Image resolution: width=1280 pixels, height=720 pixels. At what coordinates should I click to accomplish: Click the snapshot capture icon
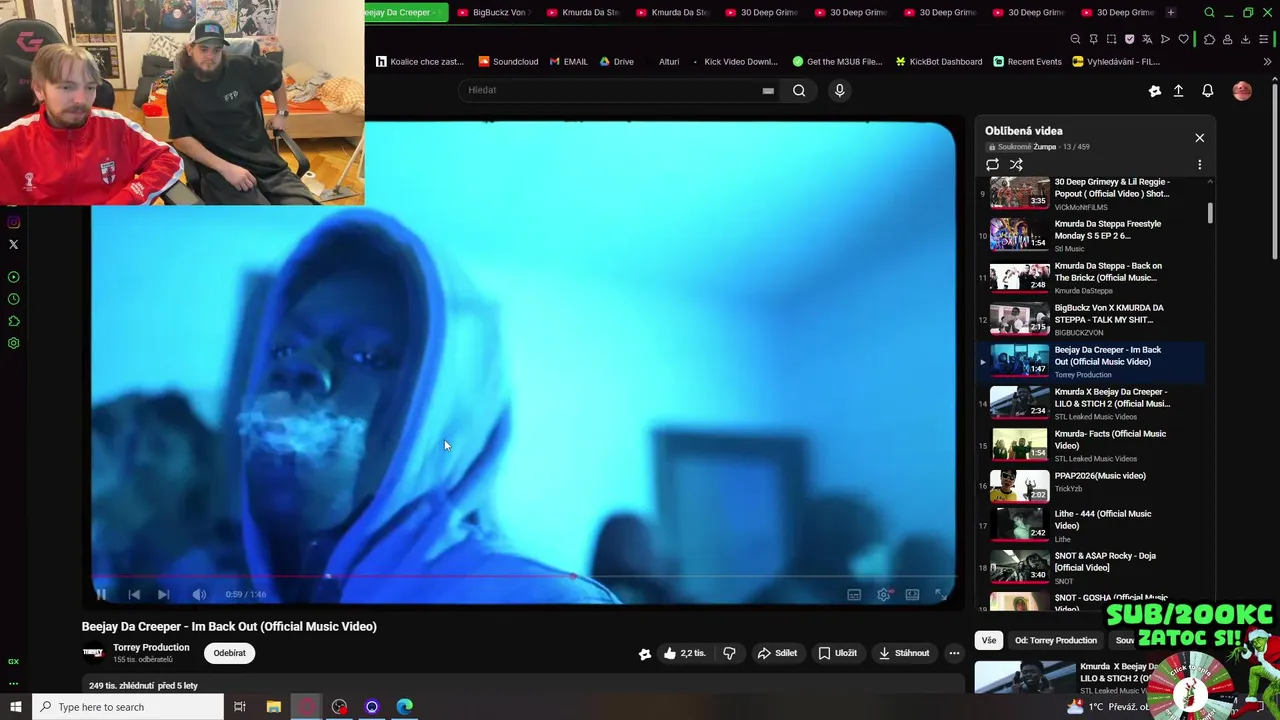tap(1111, 39)
